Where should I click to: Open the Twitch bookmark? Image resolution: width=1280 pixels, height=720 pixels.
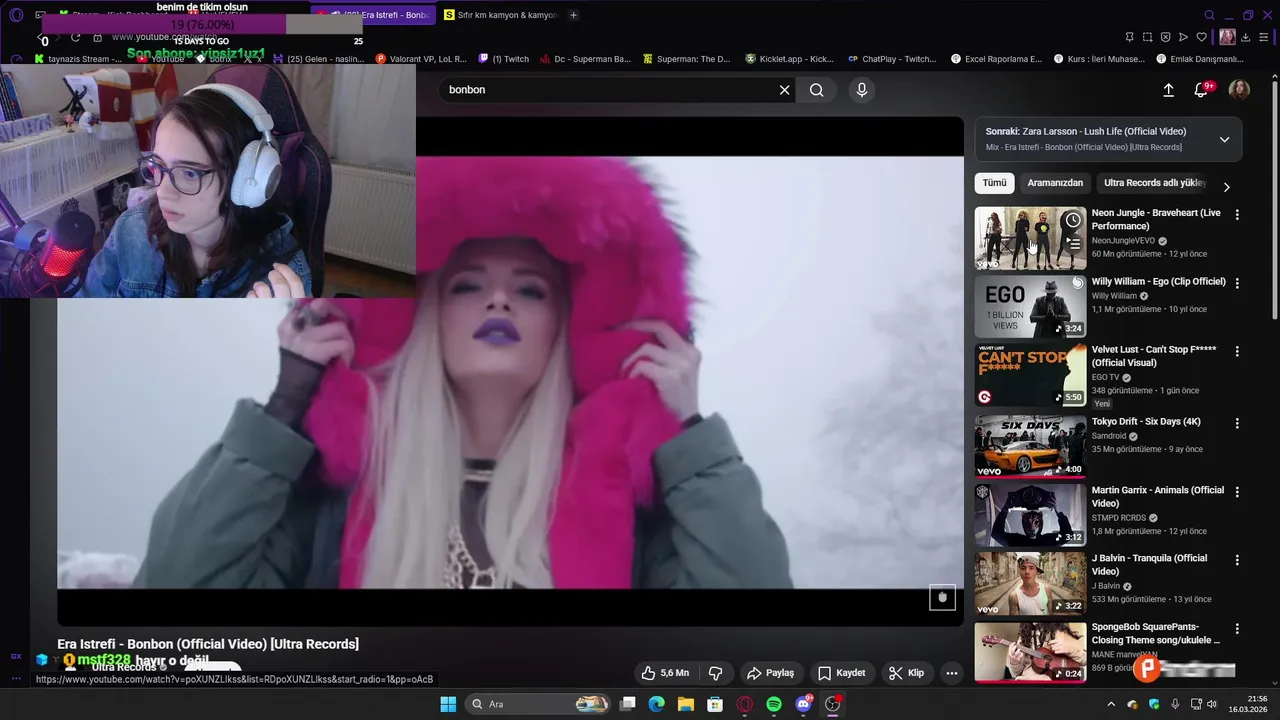coord(504,59)
